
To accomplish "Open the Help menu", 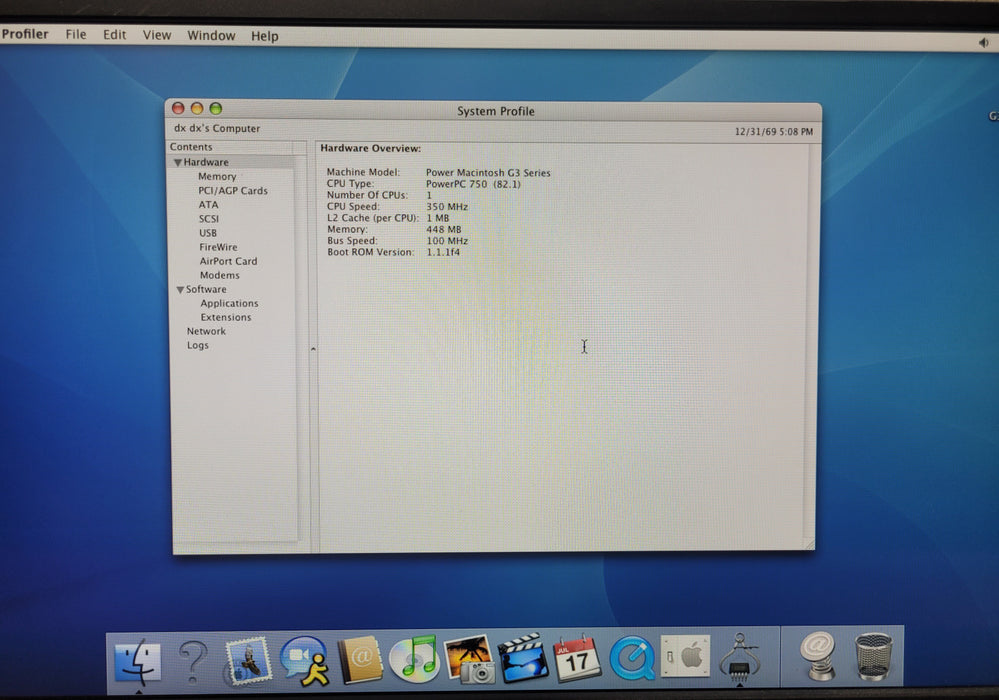I will (264, 36).
